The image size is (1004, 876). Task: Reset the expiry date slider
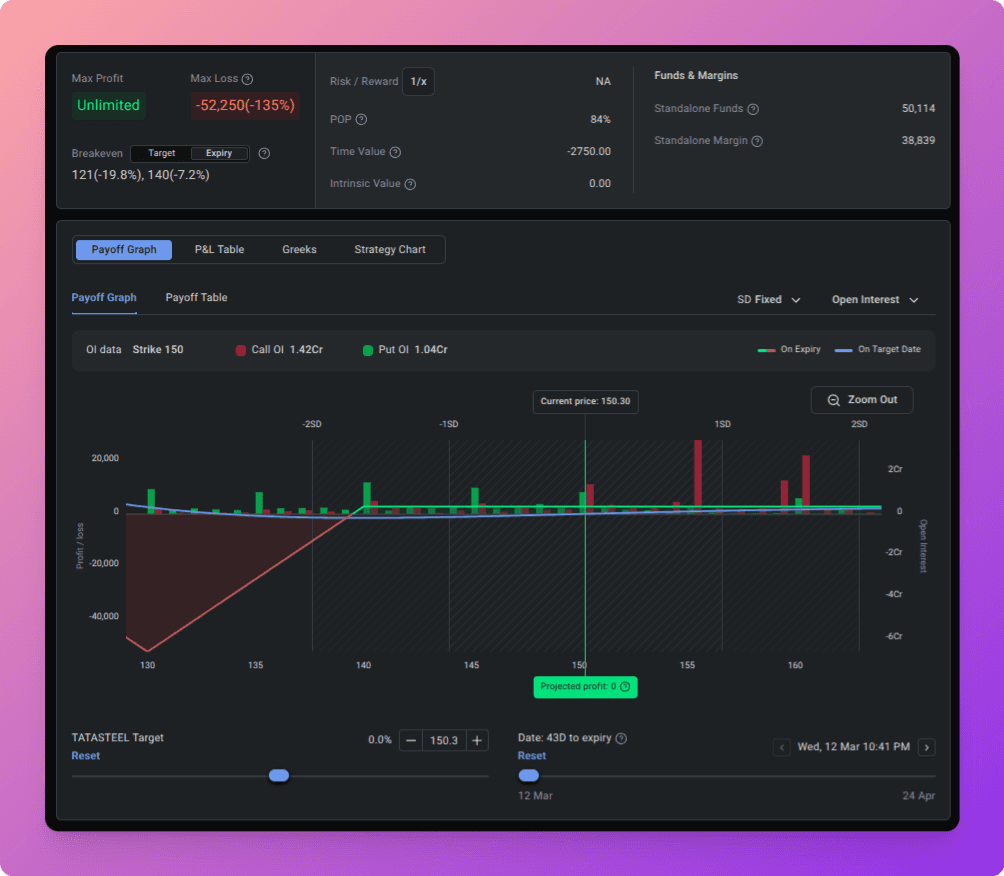pos(531,756)
